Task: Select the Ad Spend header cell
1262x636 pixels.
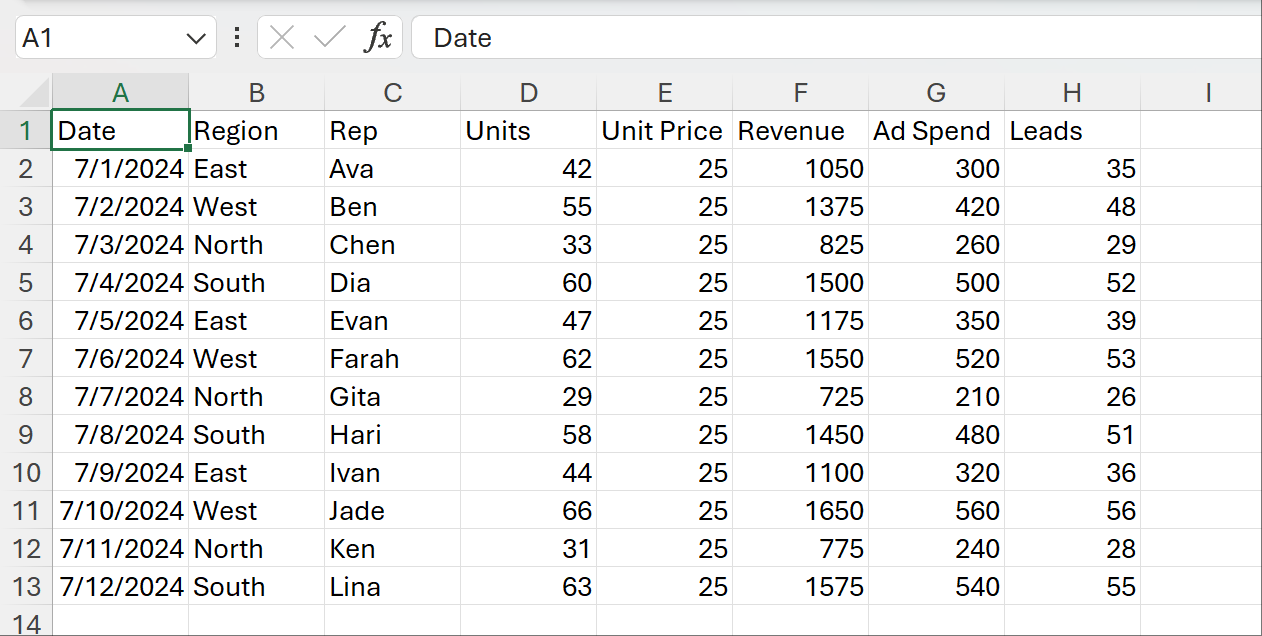Action: click(x=936, y=131)
